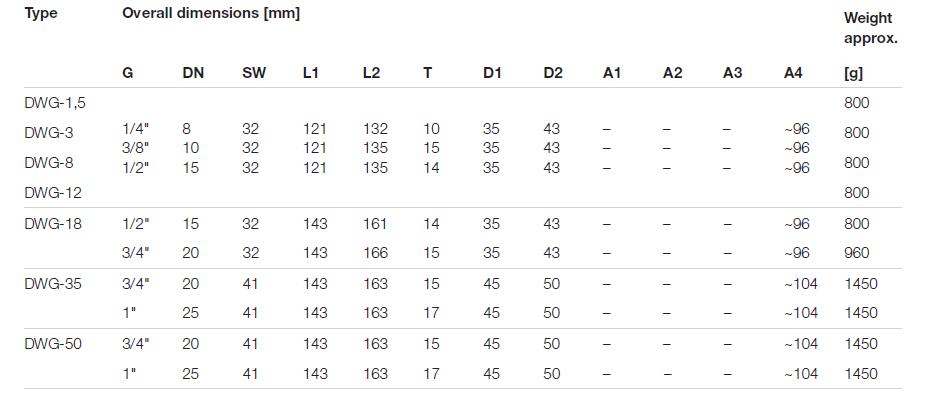Select the Overall dimensions [mm] heading
925x400 pixels.
(211, 14)
